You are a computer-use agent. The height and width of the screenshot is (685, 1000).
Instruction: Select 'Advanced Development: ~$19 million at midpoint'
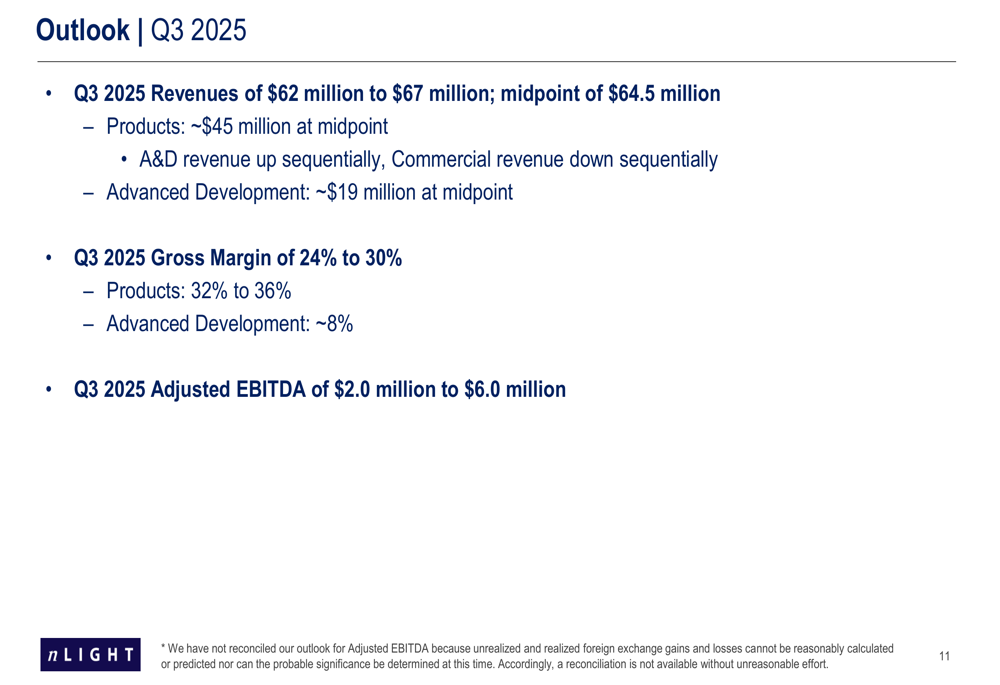point(309,193)
